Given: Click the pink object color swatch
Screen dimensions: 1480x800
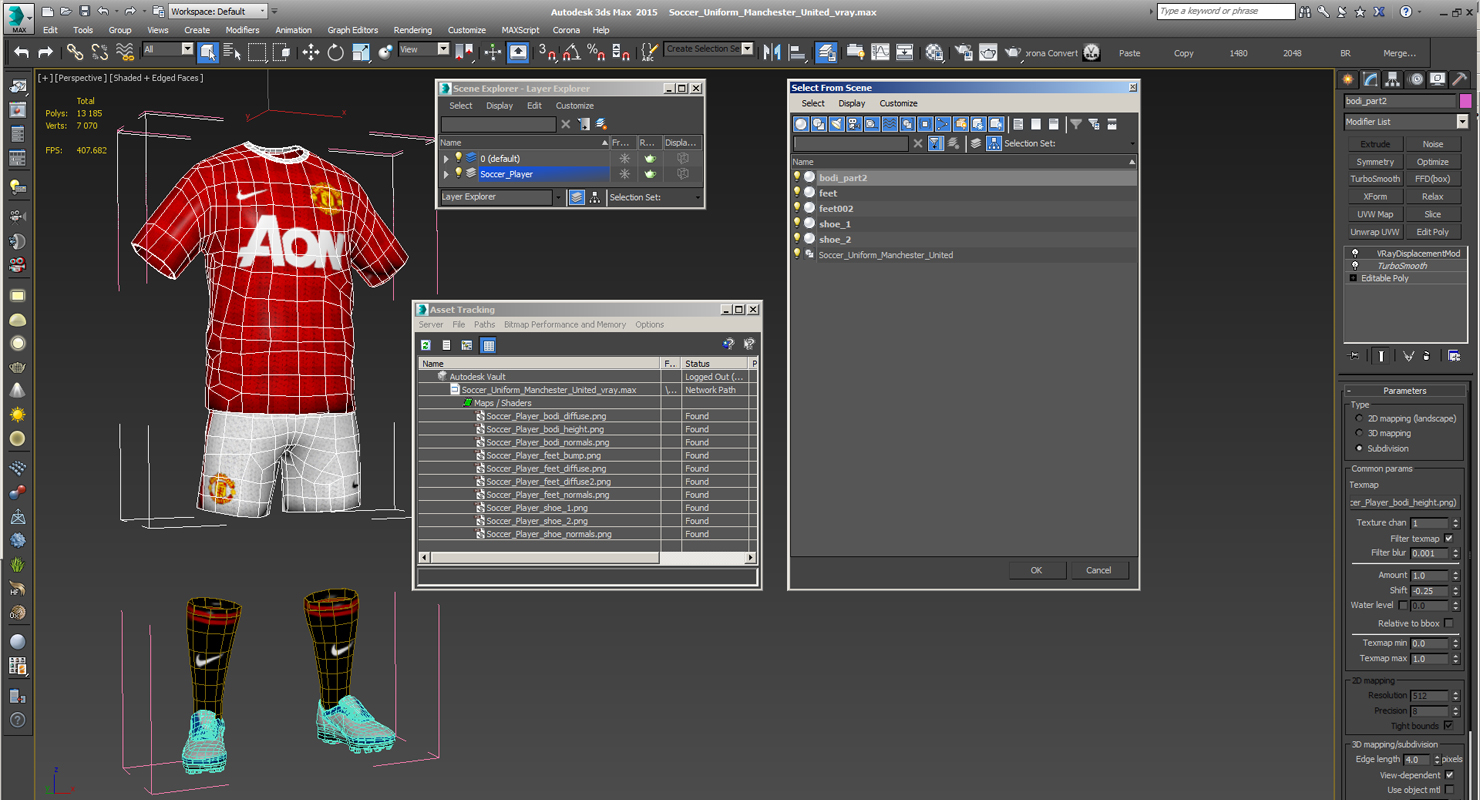Looking at the screenshot, I should tap(1465, 101).
